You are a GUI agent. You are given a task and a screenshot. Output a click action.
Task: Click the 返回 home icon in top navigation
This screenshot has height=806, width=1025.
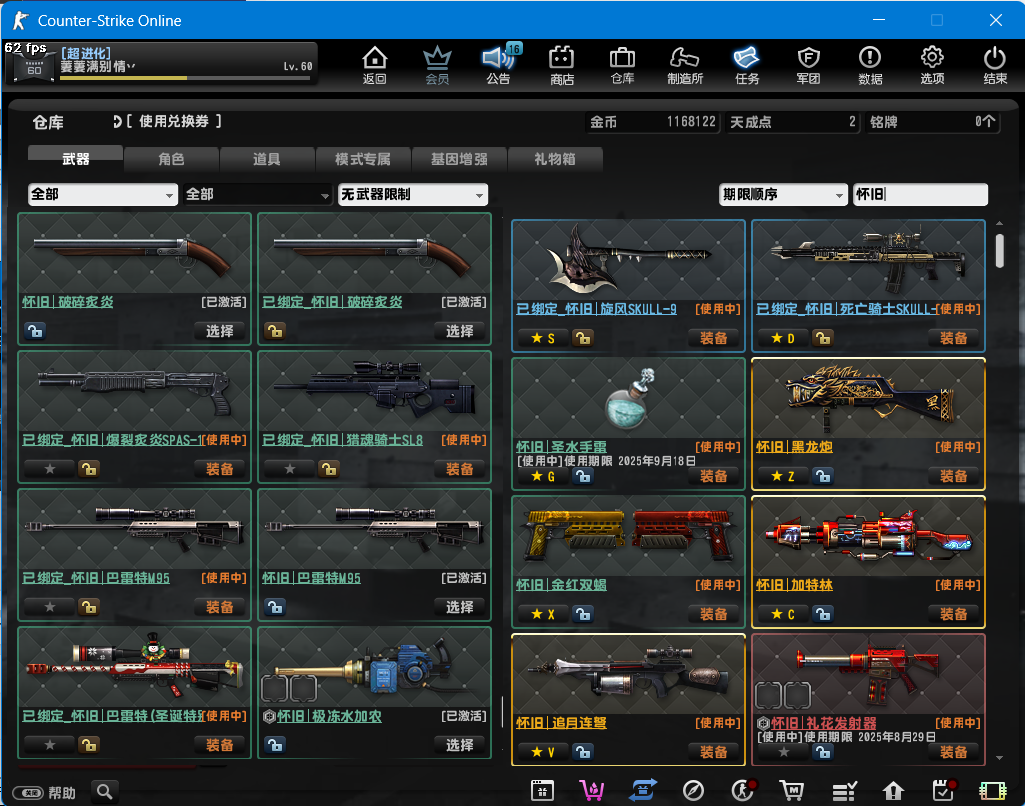click(375, 65)
